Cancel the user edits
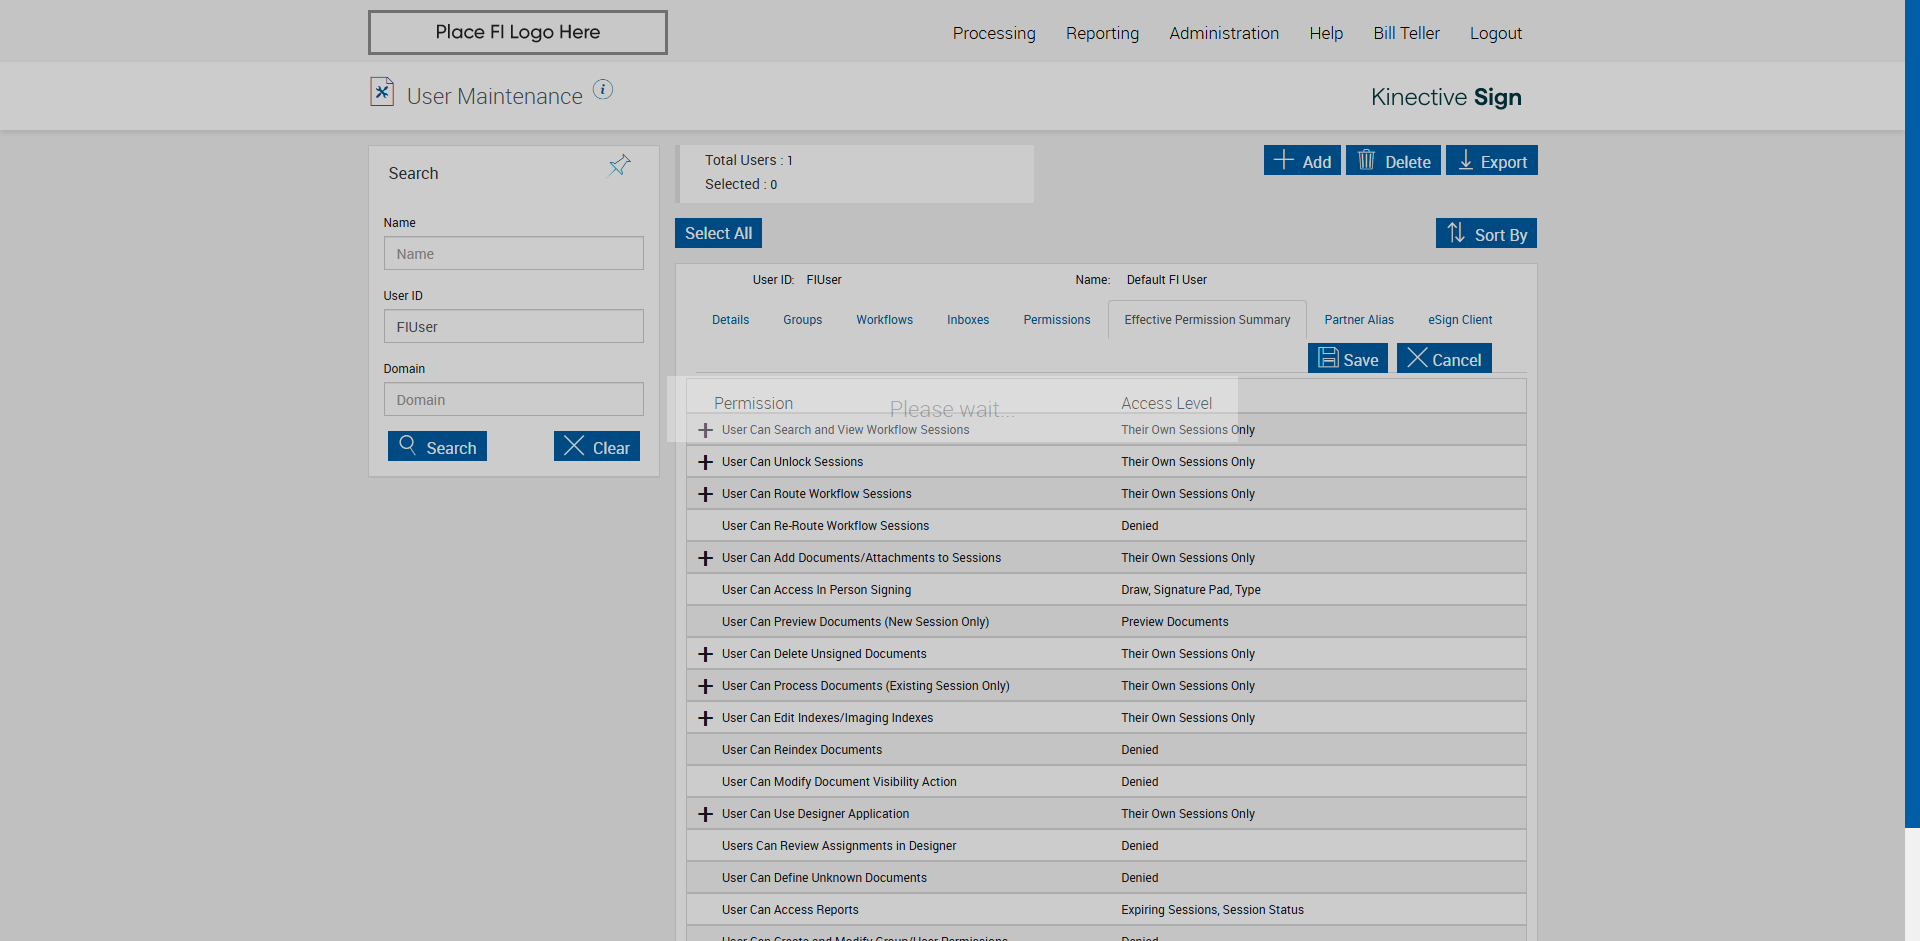1920x941 pixels. (x=1444, y=358)
